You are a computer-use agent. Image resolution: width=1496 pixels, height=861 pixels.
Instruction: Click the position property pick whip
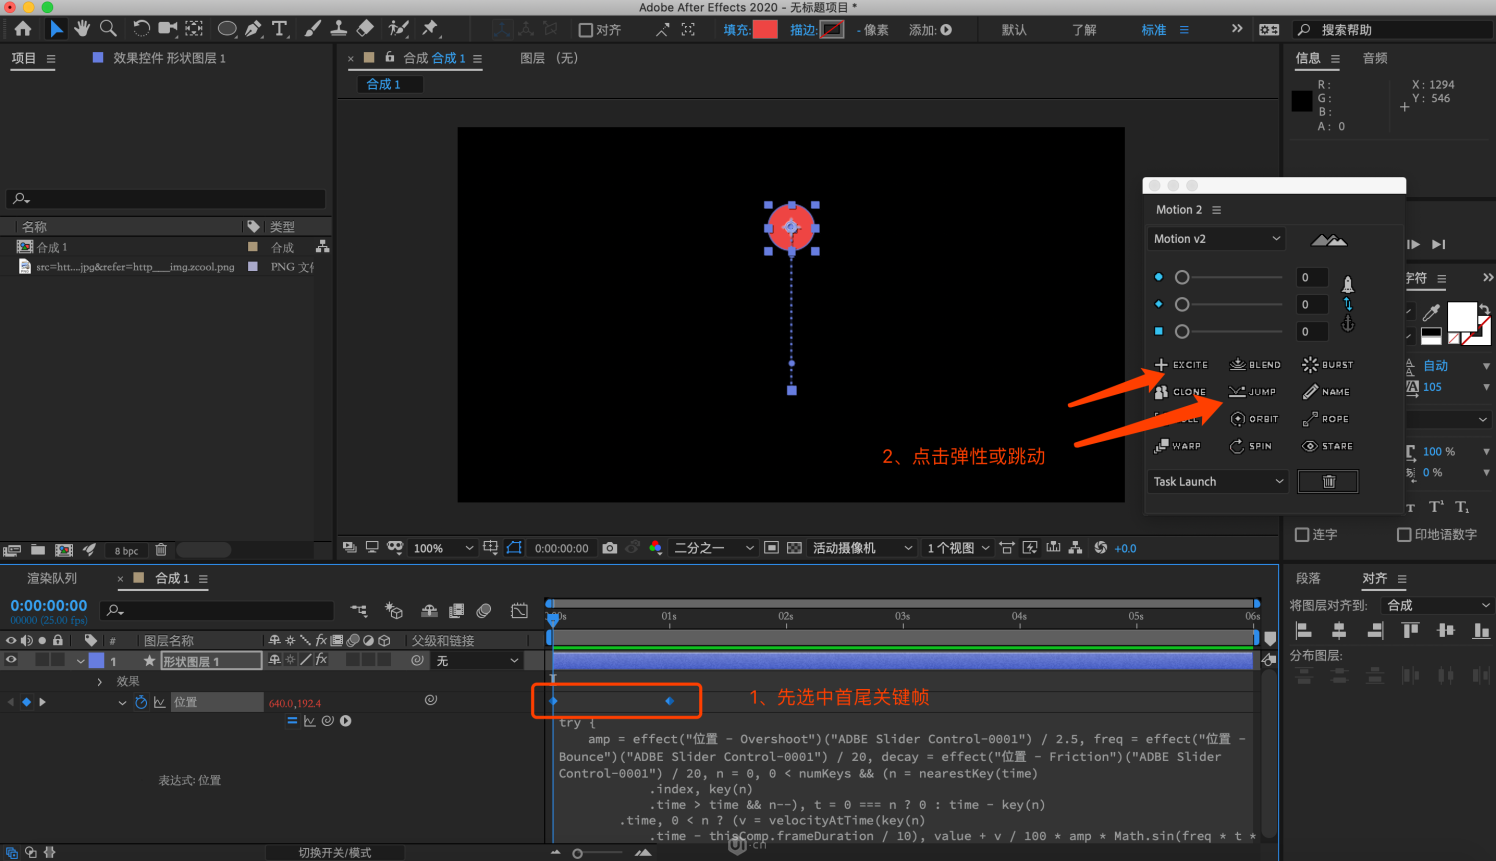click(431, 700)
